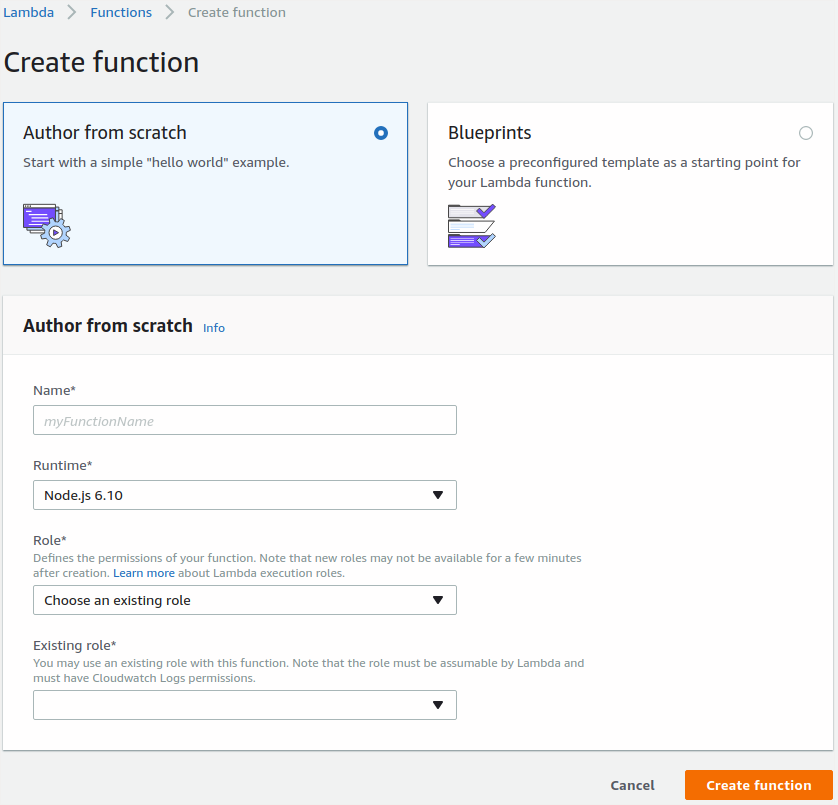The width and height of the screenshot is (838, 805).
Task: Follow the Learn more link about execution roles
Action: [143, 573]
